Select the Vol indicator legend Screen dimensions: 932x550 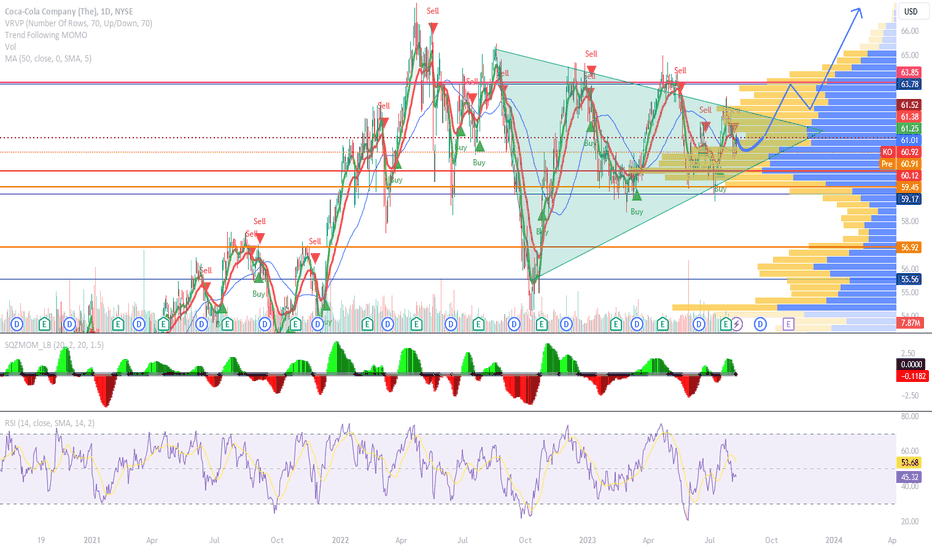[x=10, y=46]
